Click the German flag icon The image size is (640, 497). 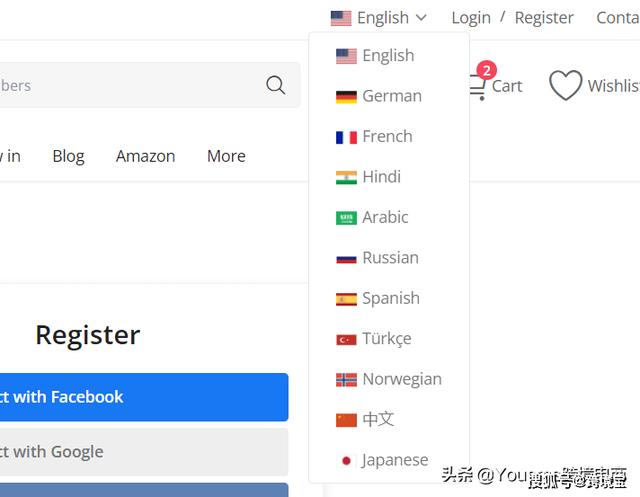tap(346, 97)
